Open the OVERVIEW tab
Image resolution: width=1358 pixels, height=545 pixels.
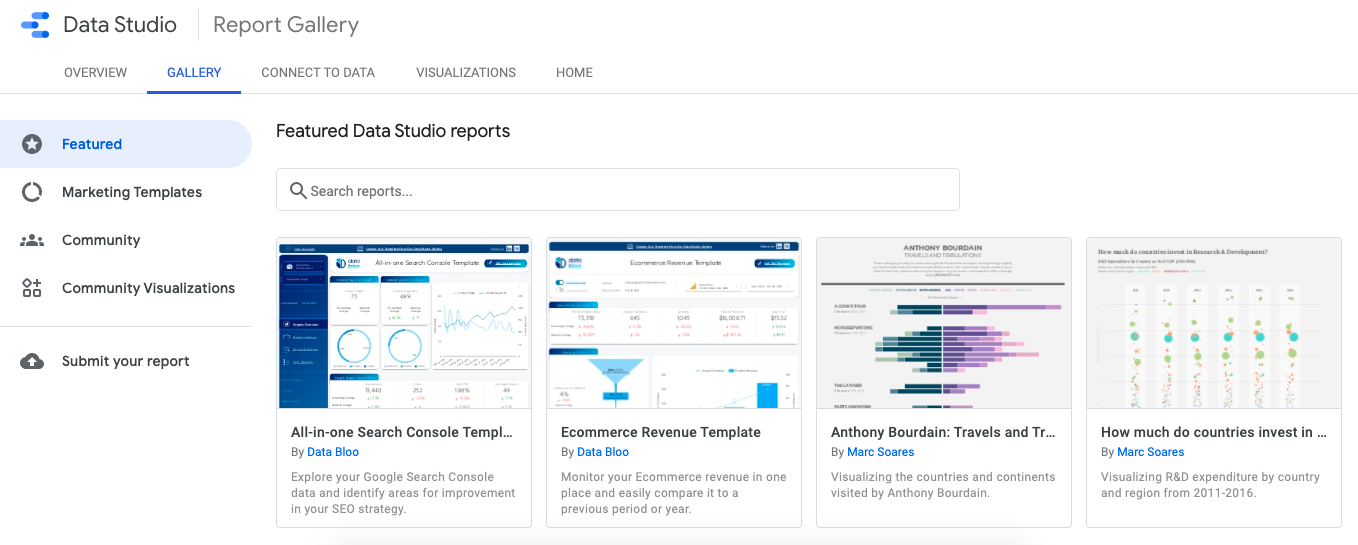coord(96,73)
